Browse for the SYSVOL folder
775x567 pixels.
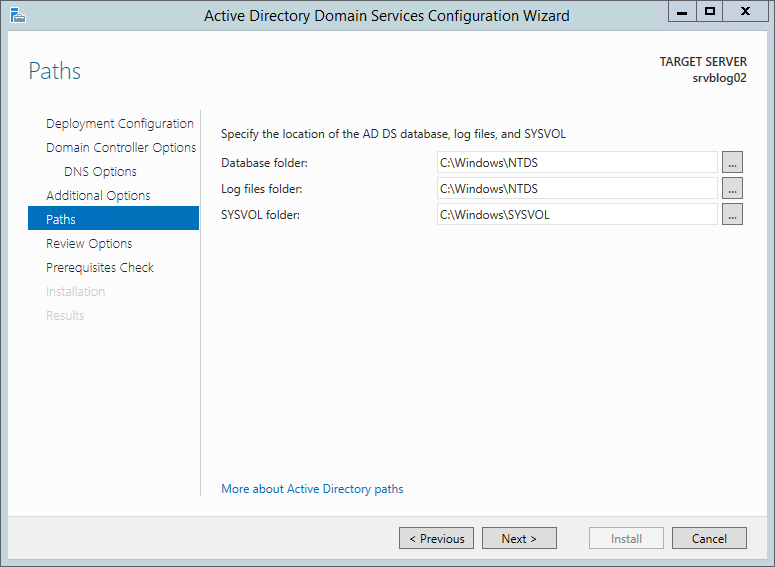click(732, 215)
